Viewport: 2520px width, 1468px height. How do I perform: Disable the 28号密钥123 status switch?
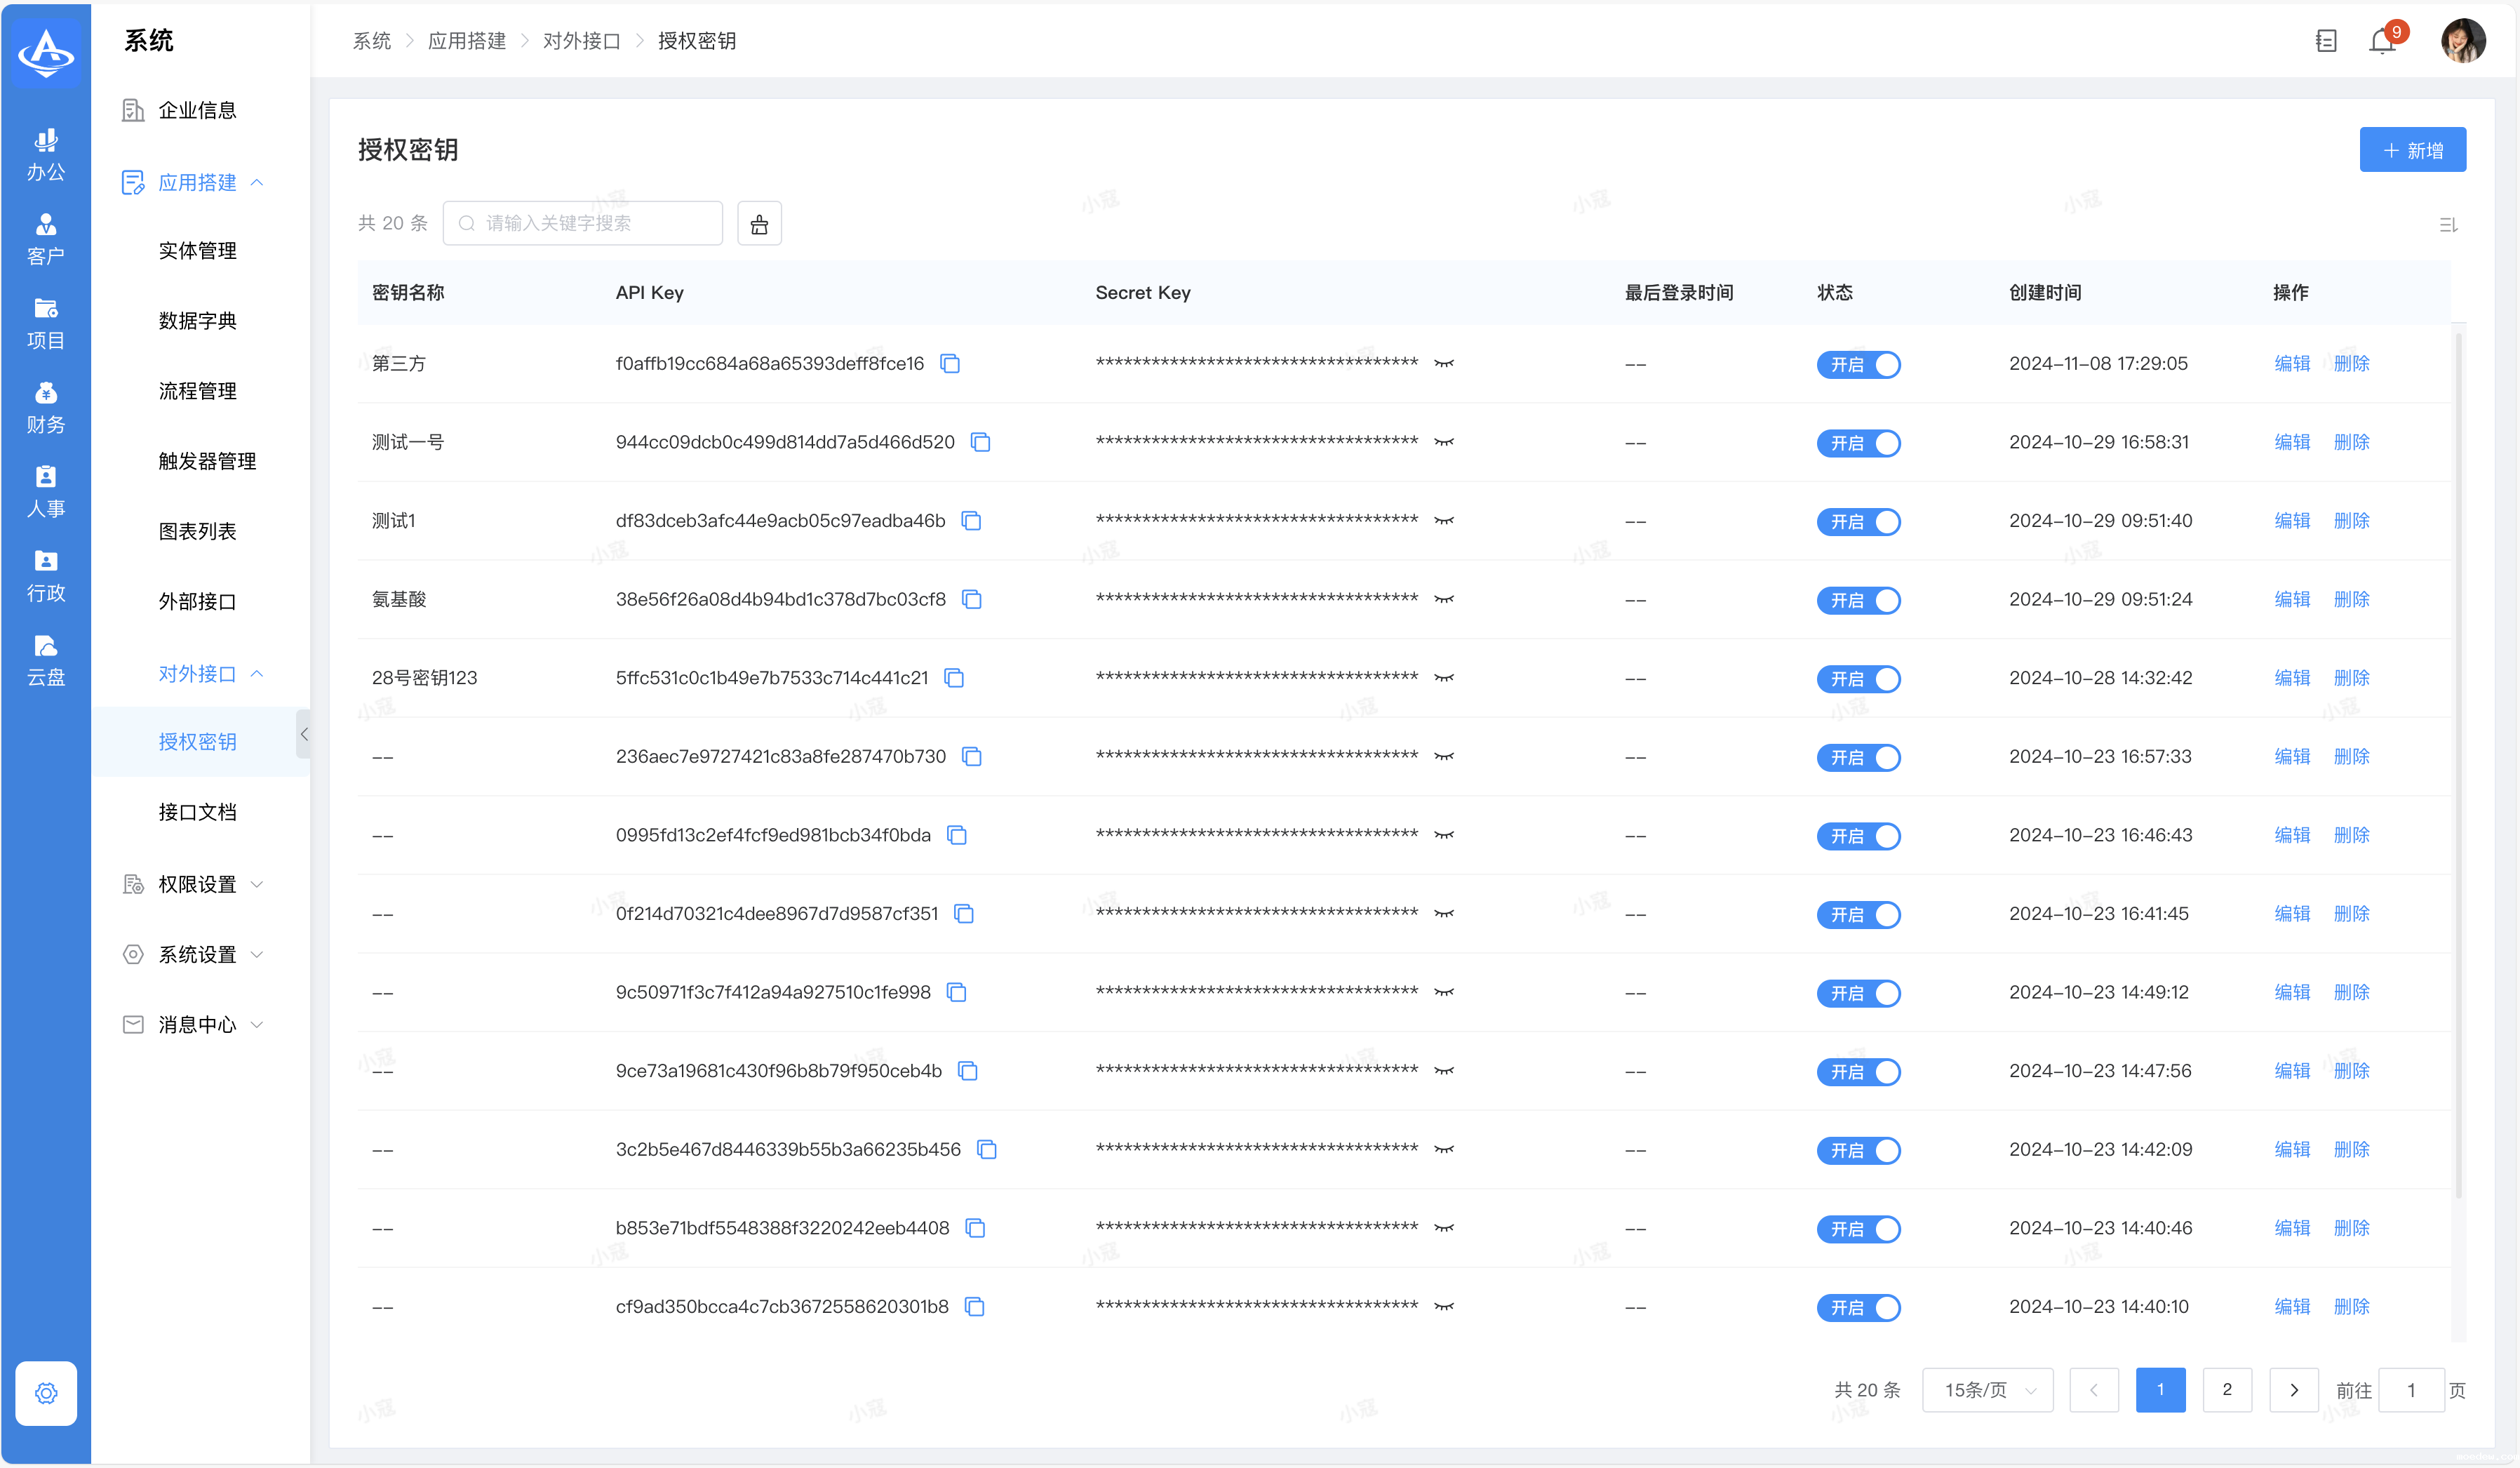click(x=1858, y=679)
